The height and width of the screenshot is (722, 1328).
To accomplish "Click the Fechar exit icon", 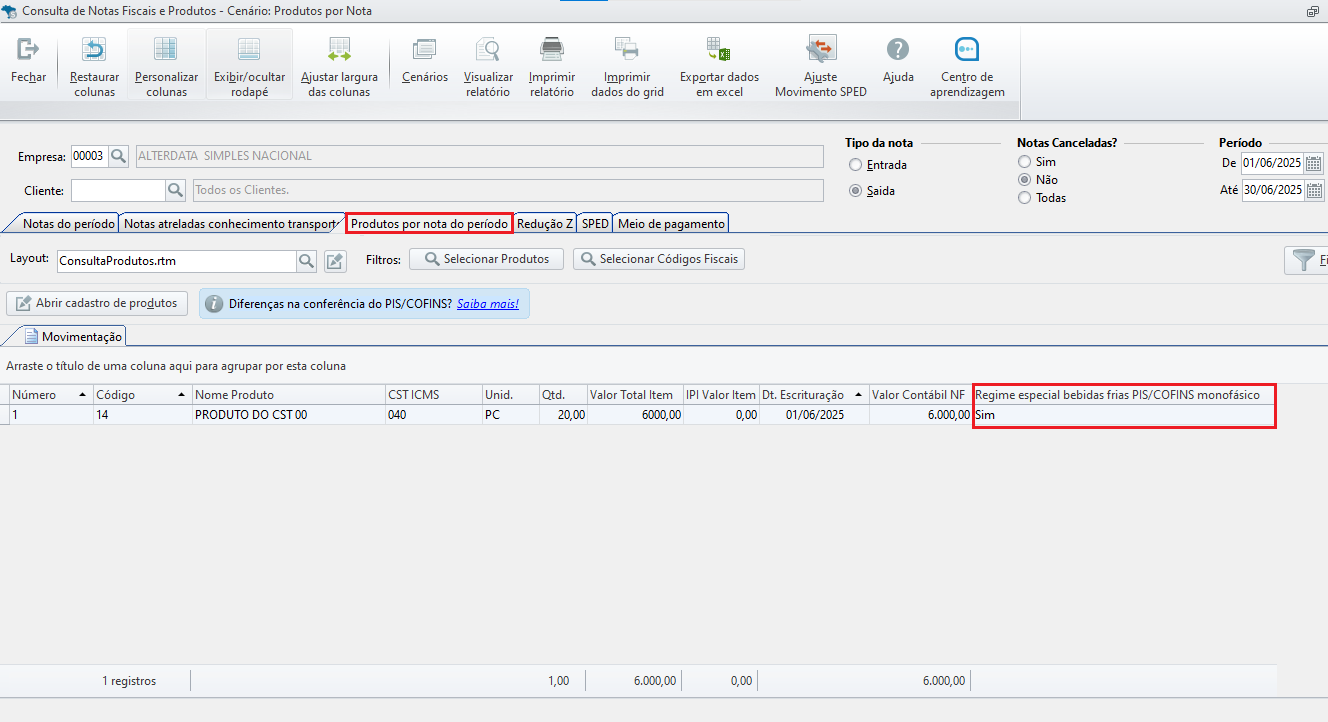I will click(28, 49).
